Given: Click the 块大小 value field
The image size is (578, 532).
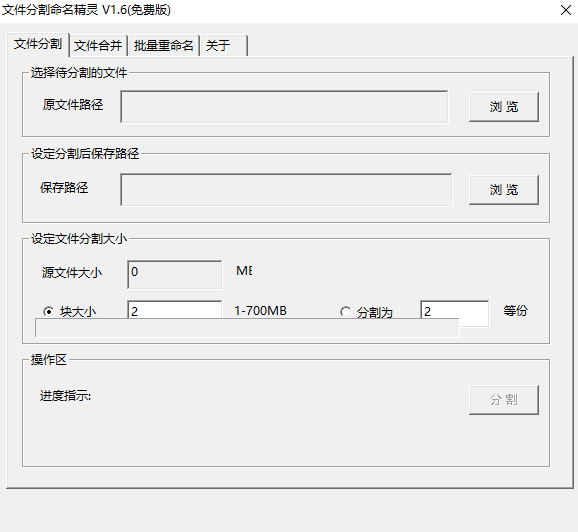Looking at the screenshot, I should [x=175, y=310].
